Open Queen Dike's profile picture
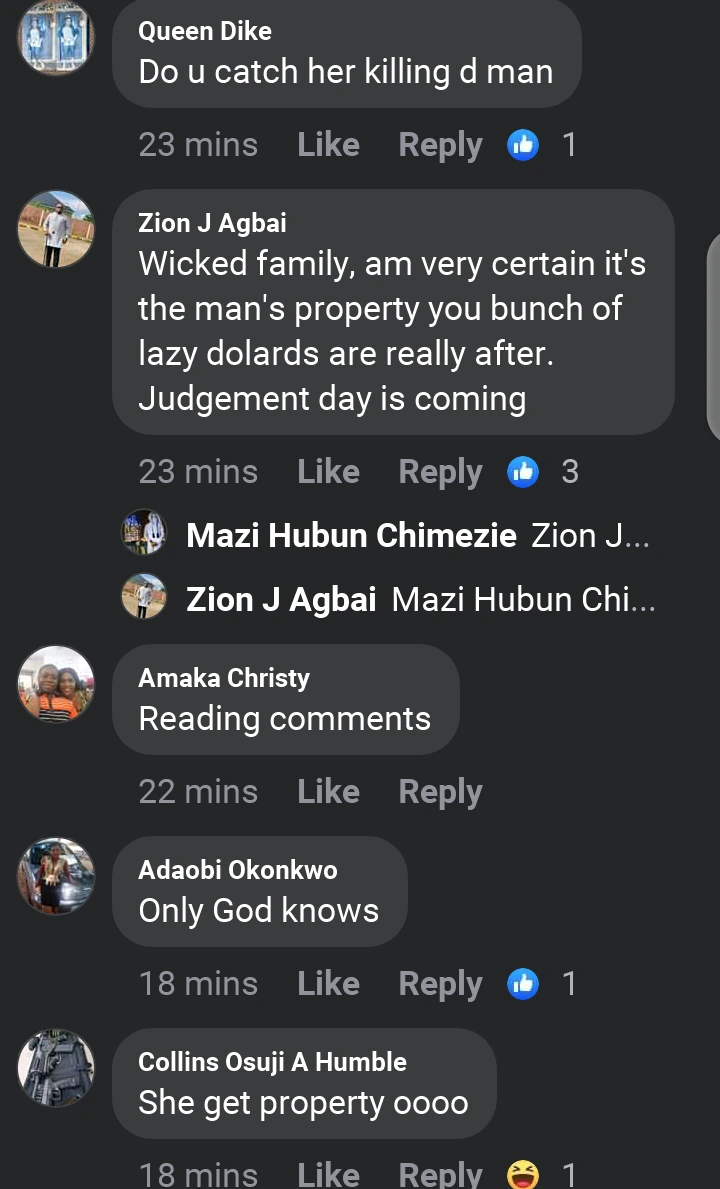 56,37
